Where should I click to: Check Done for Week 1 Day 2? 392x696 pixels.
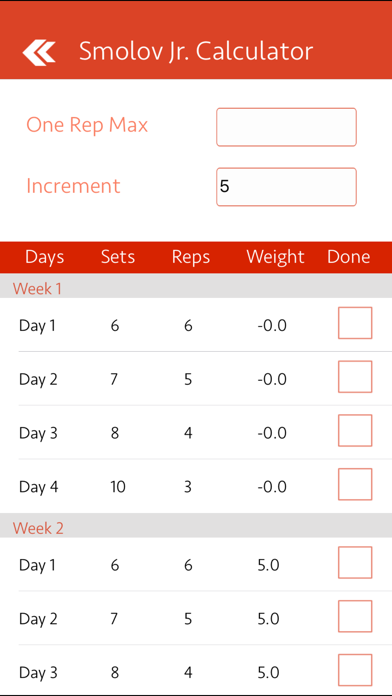[x=355, y=376]
